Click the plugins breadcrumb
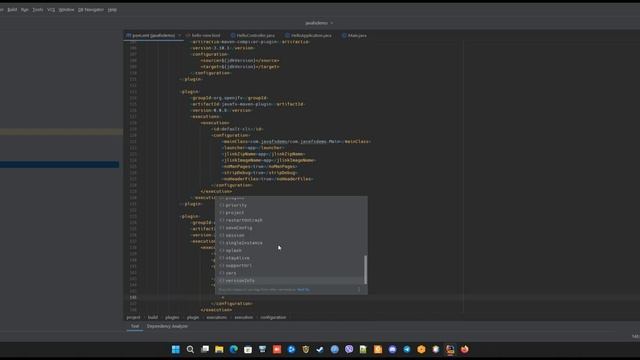This screenshot has height=360, width=640. coord(172,317)
